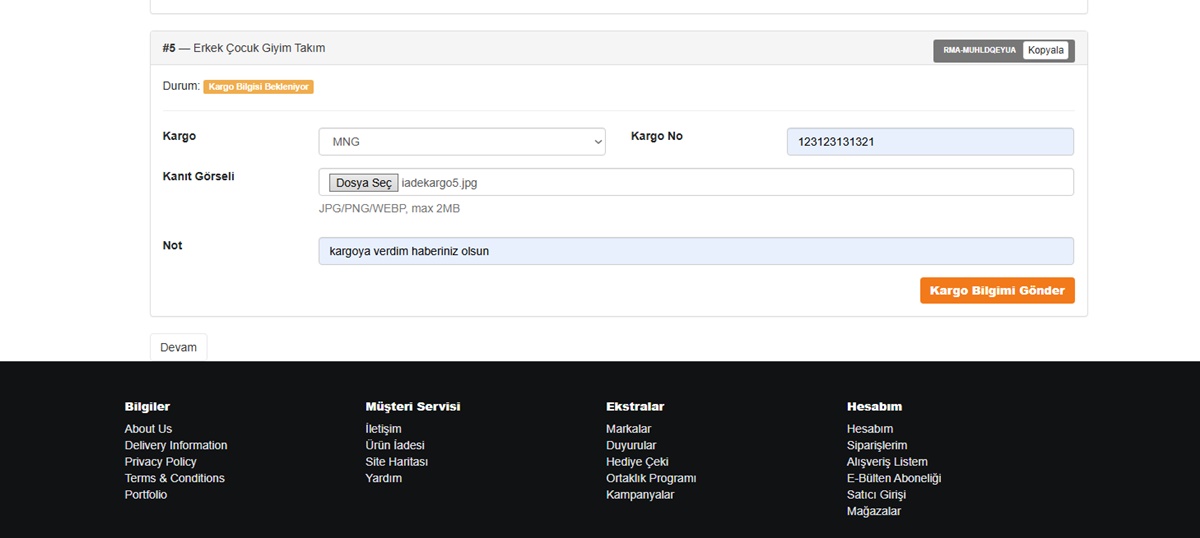Submit with Kargo Bilgimi Gönder button

996,291
